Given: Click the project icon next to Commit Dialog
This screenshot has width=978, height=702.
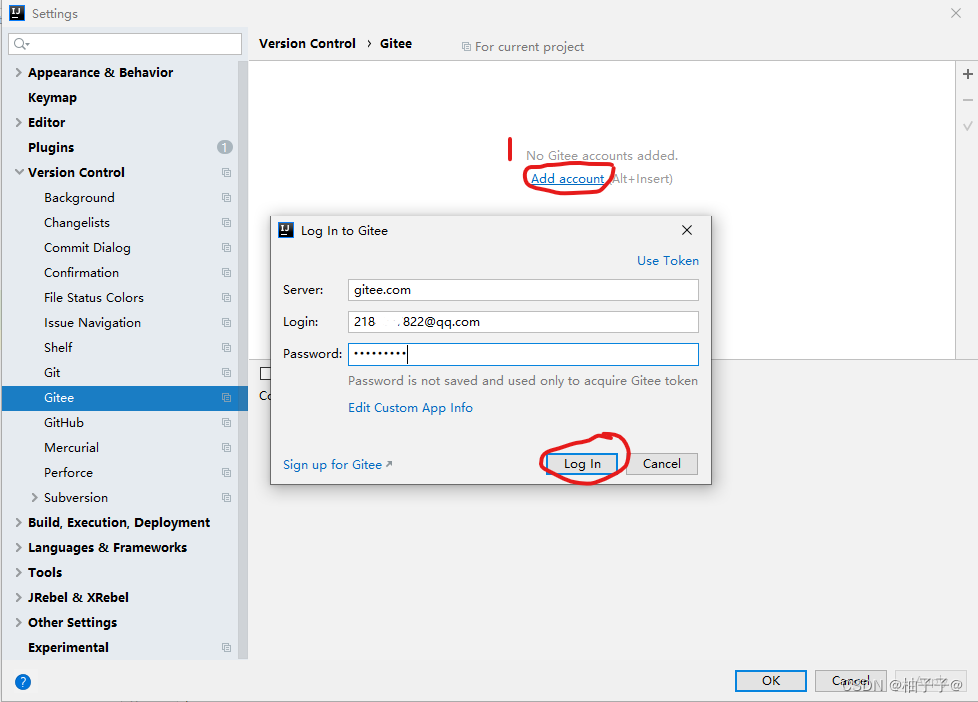Looking at the screenshot, I should point(226,247).
